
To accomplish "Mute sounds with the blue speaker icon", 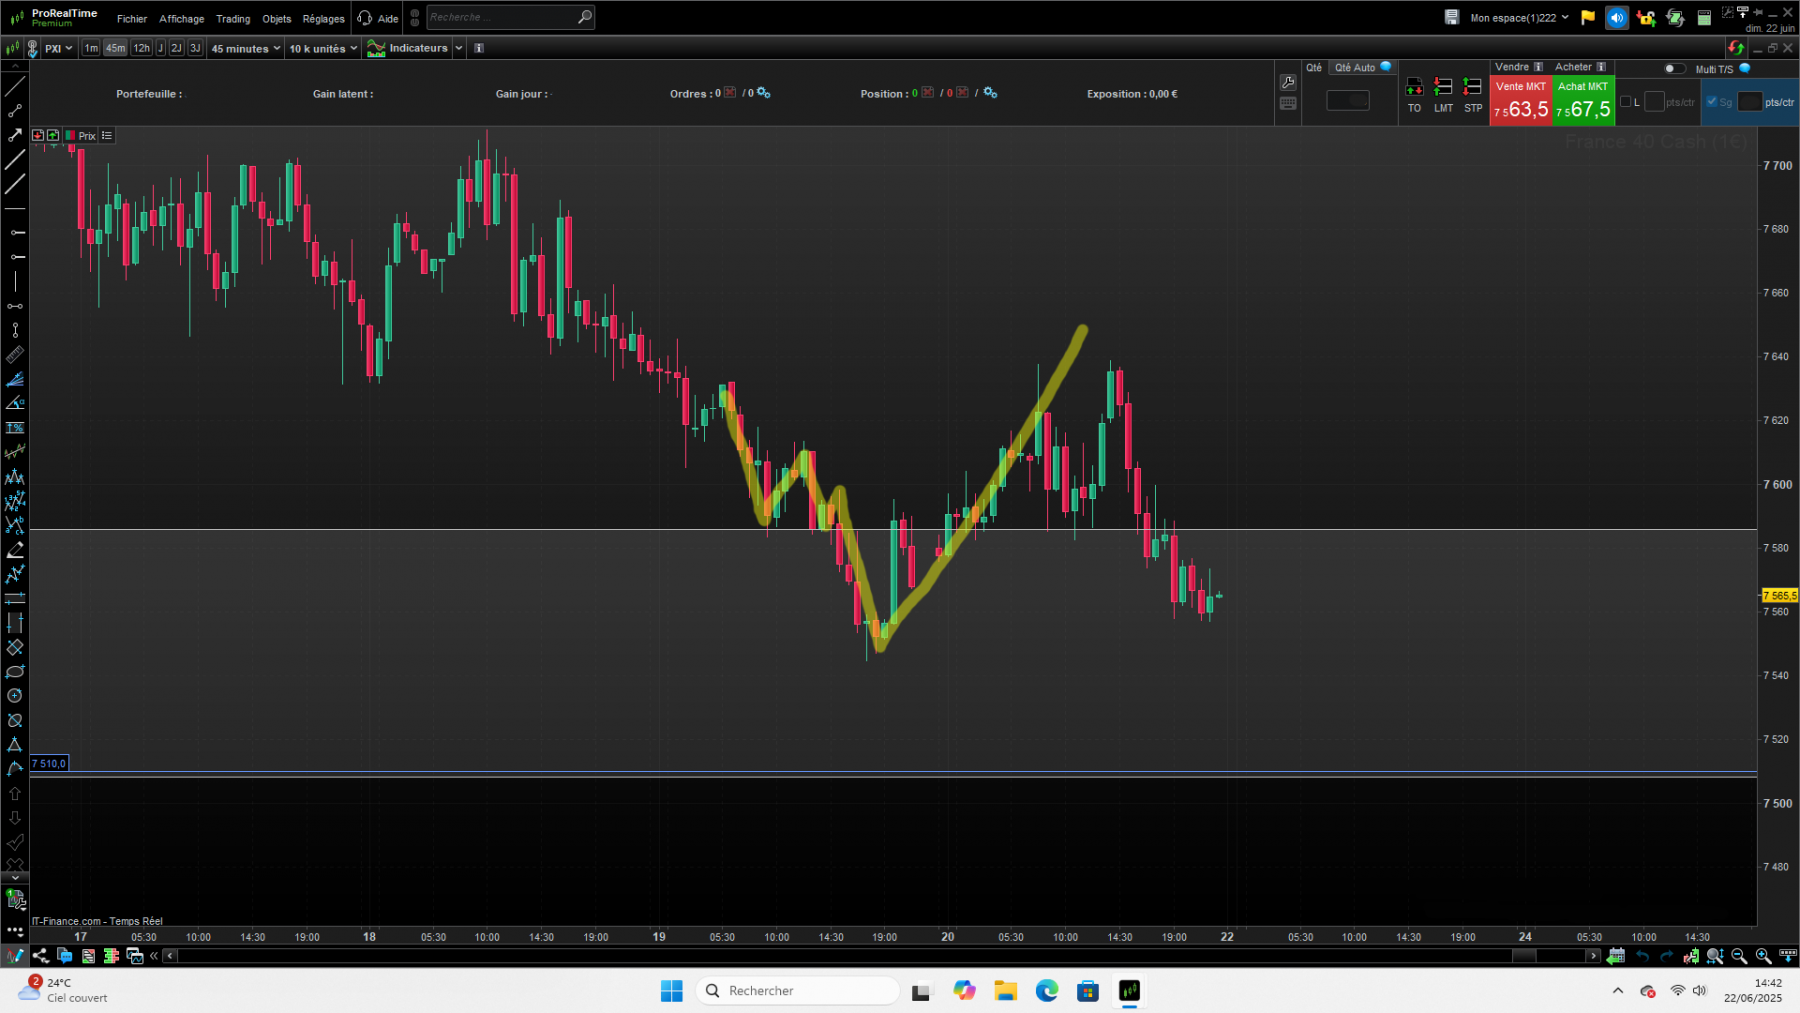I will click(x=1617, y=17).
